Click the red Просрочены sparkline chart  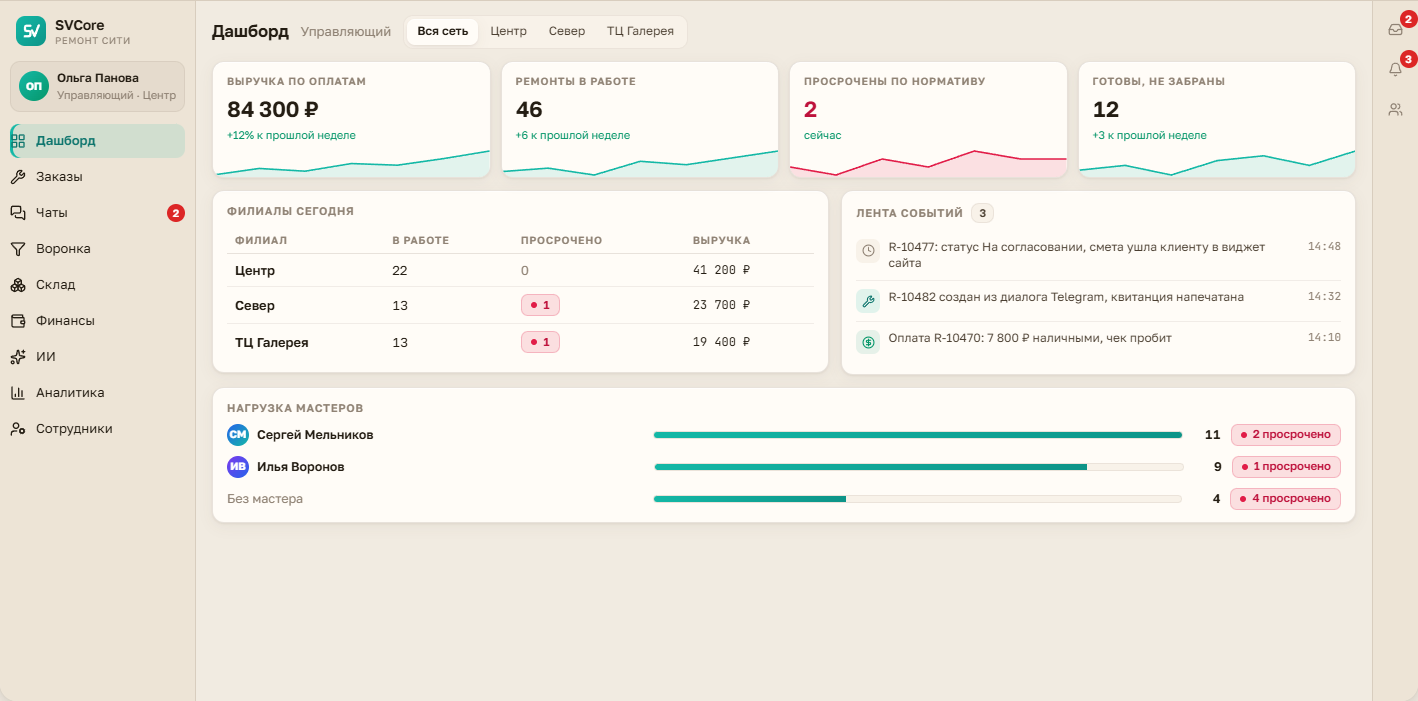tap(928, 164)
